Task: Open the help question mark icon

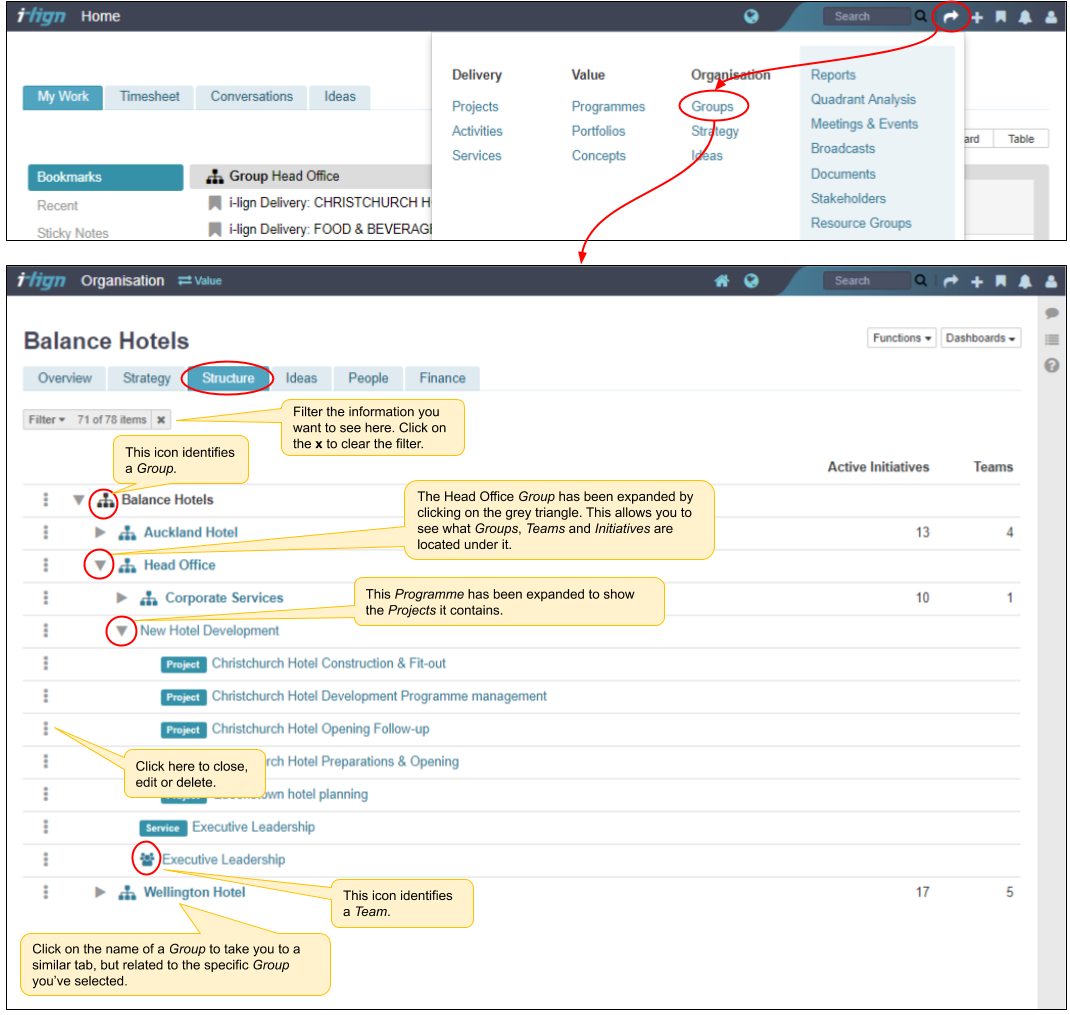Action: point(1052,365)
